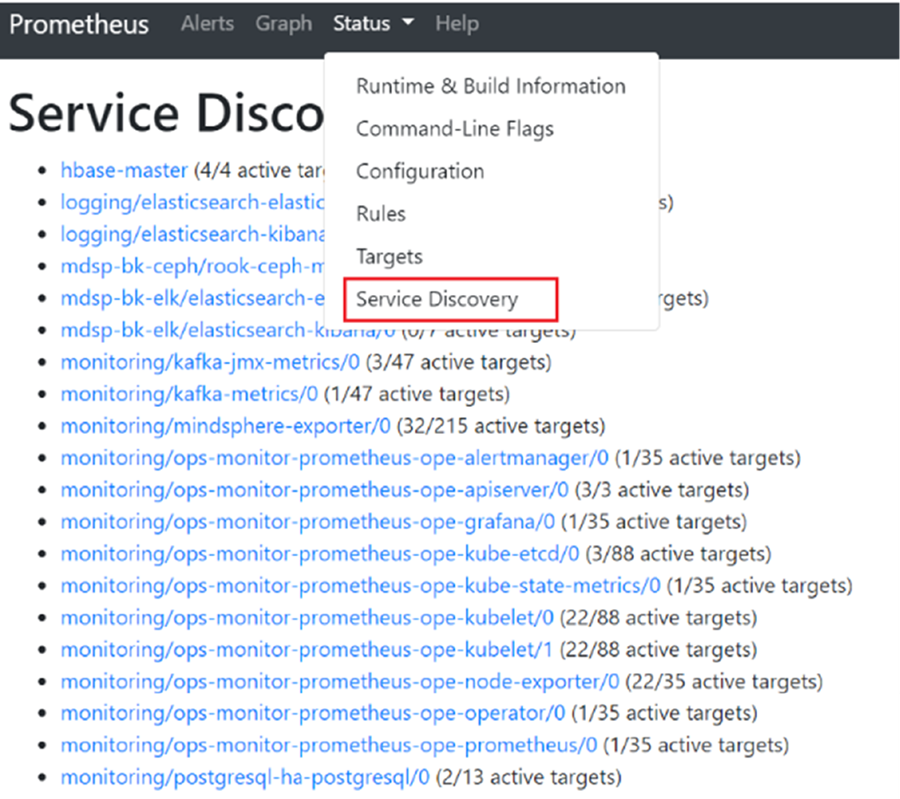Open ops-monitor-prometheus-ope-kube-etcd/0 link
The height and width of the screenshot is (799, 900).
[320, 554]
